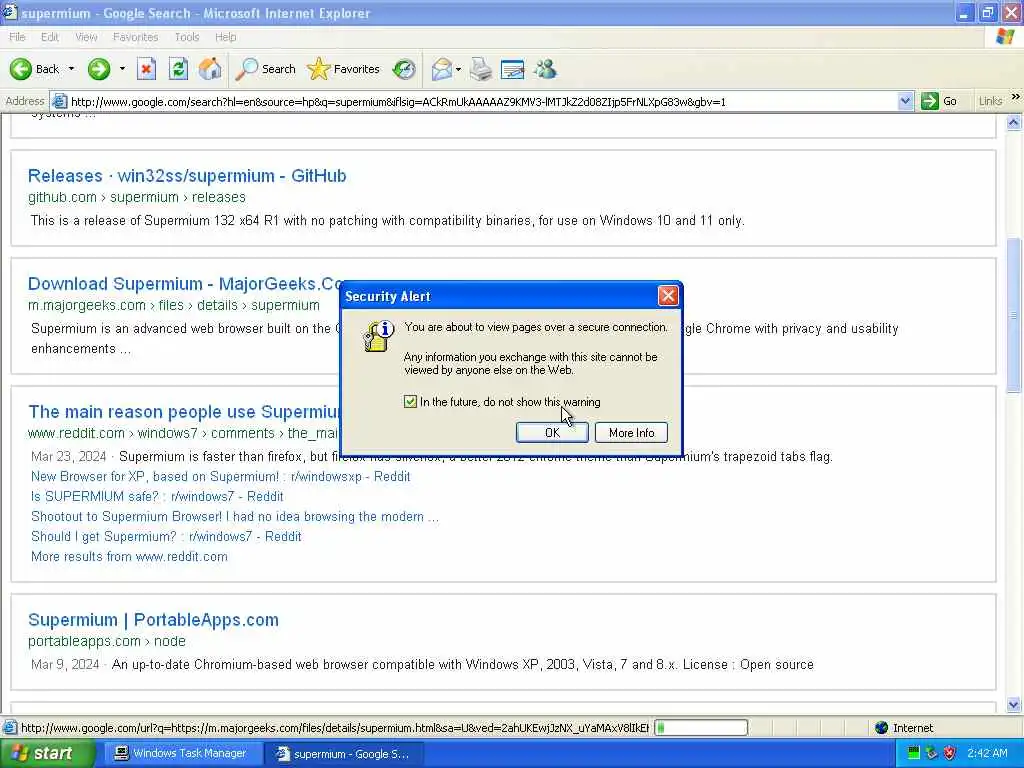The image size is (1024, 768).
Task: Open the Messenger people icon
Action: pos(545,69)
